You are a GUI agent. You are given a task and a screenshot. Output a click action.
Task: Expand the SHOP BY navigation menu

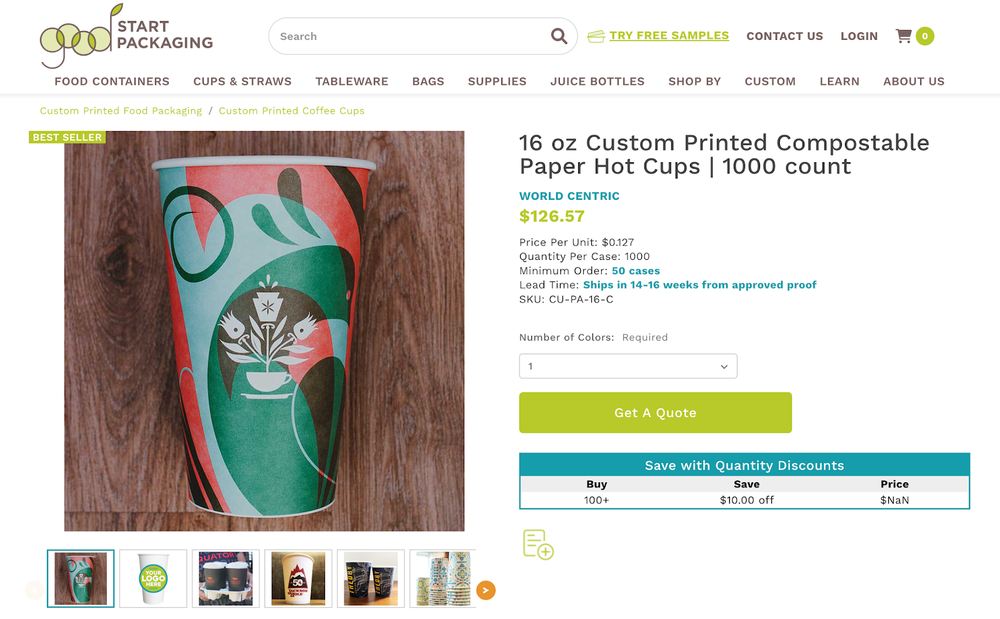[x=694, y=82]
